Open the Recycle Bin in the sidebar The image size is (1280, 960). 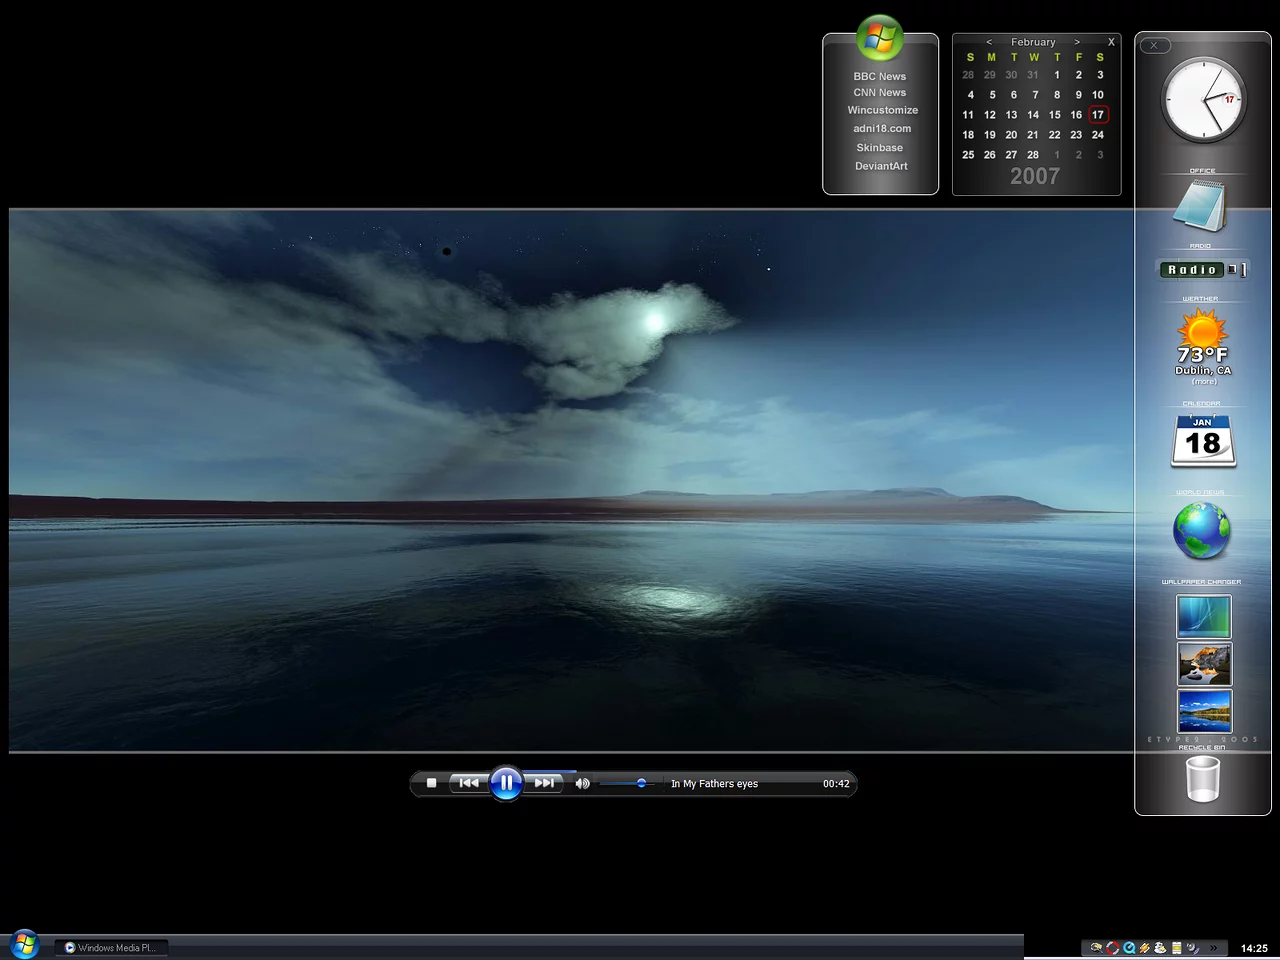(1202, 779)
